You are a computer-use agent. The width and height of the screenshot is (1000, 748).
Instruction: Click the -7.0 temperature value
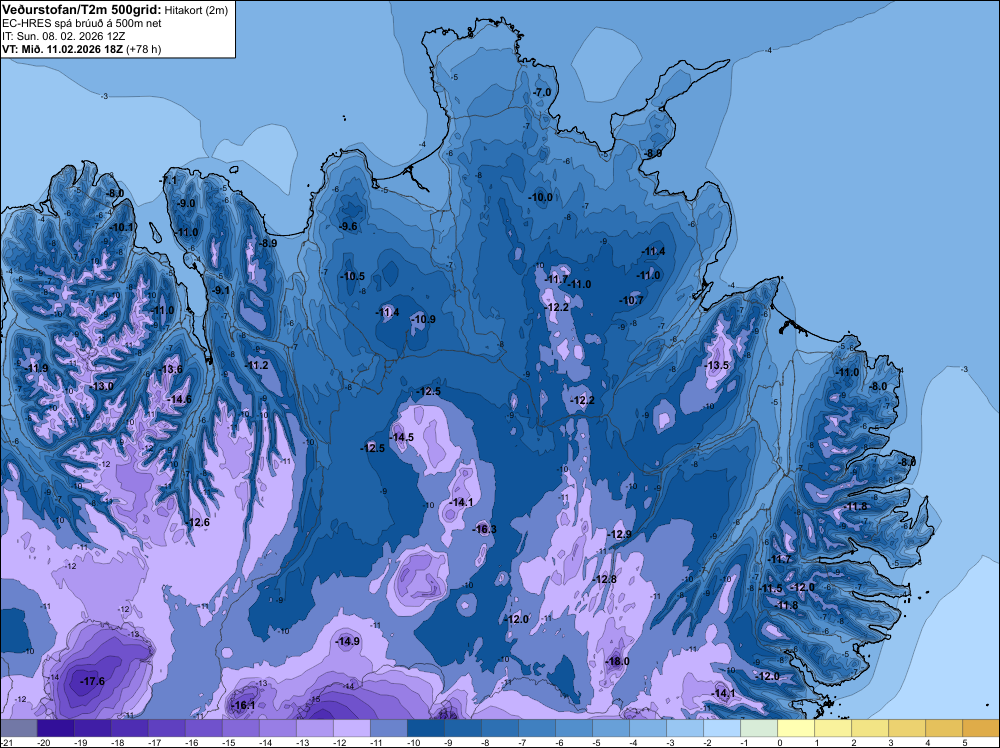pyautogui.click(x=541, y=92)
